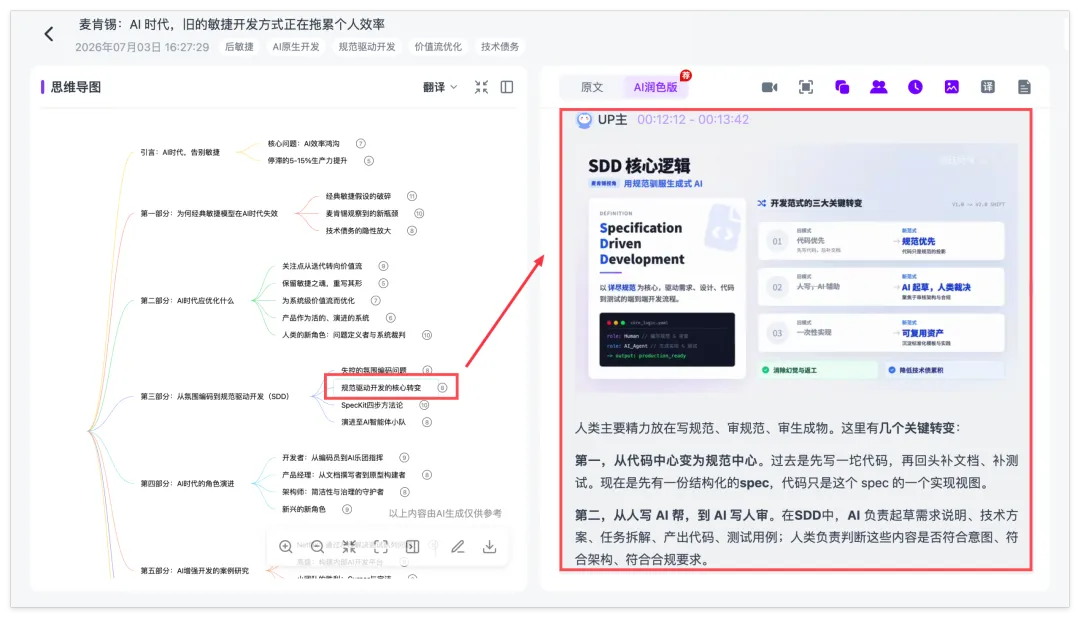
Task: Click the AI原生开发 tag
Action: pyautogui.click(x=295, y=47)
